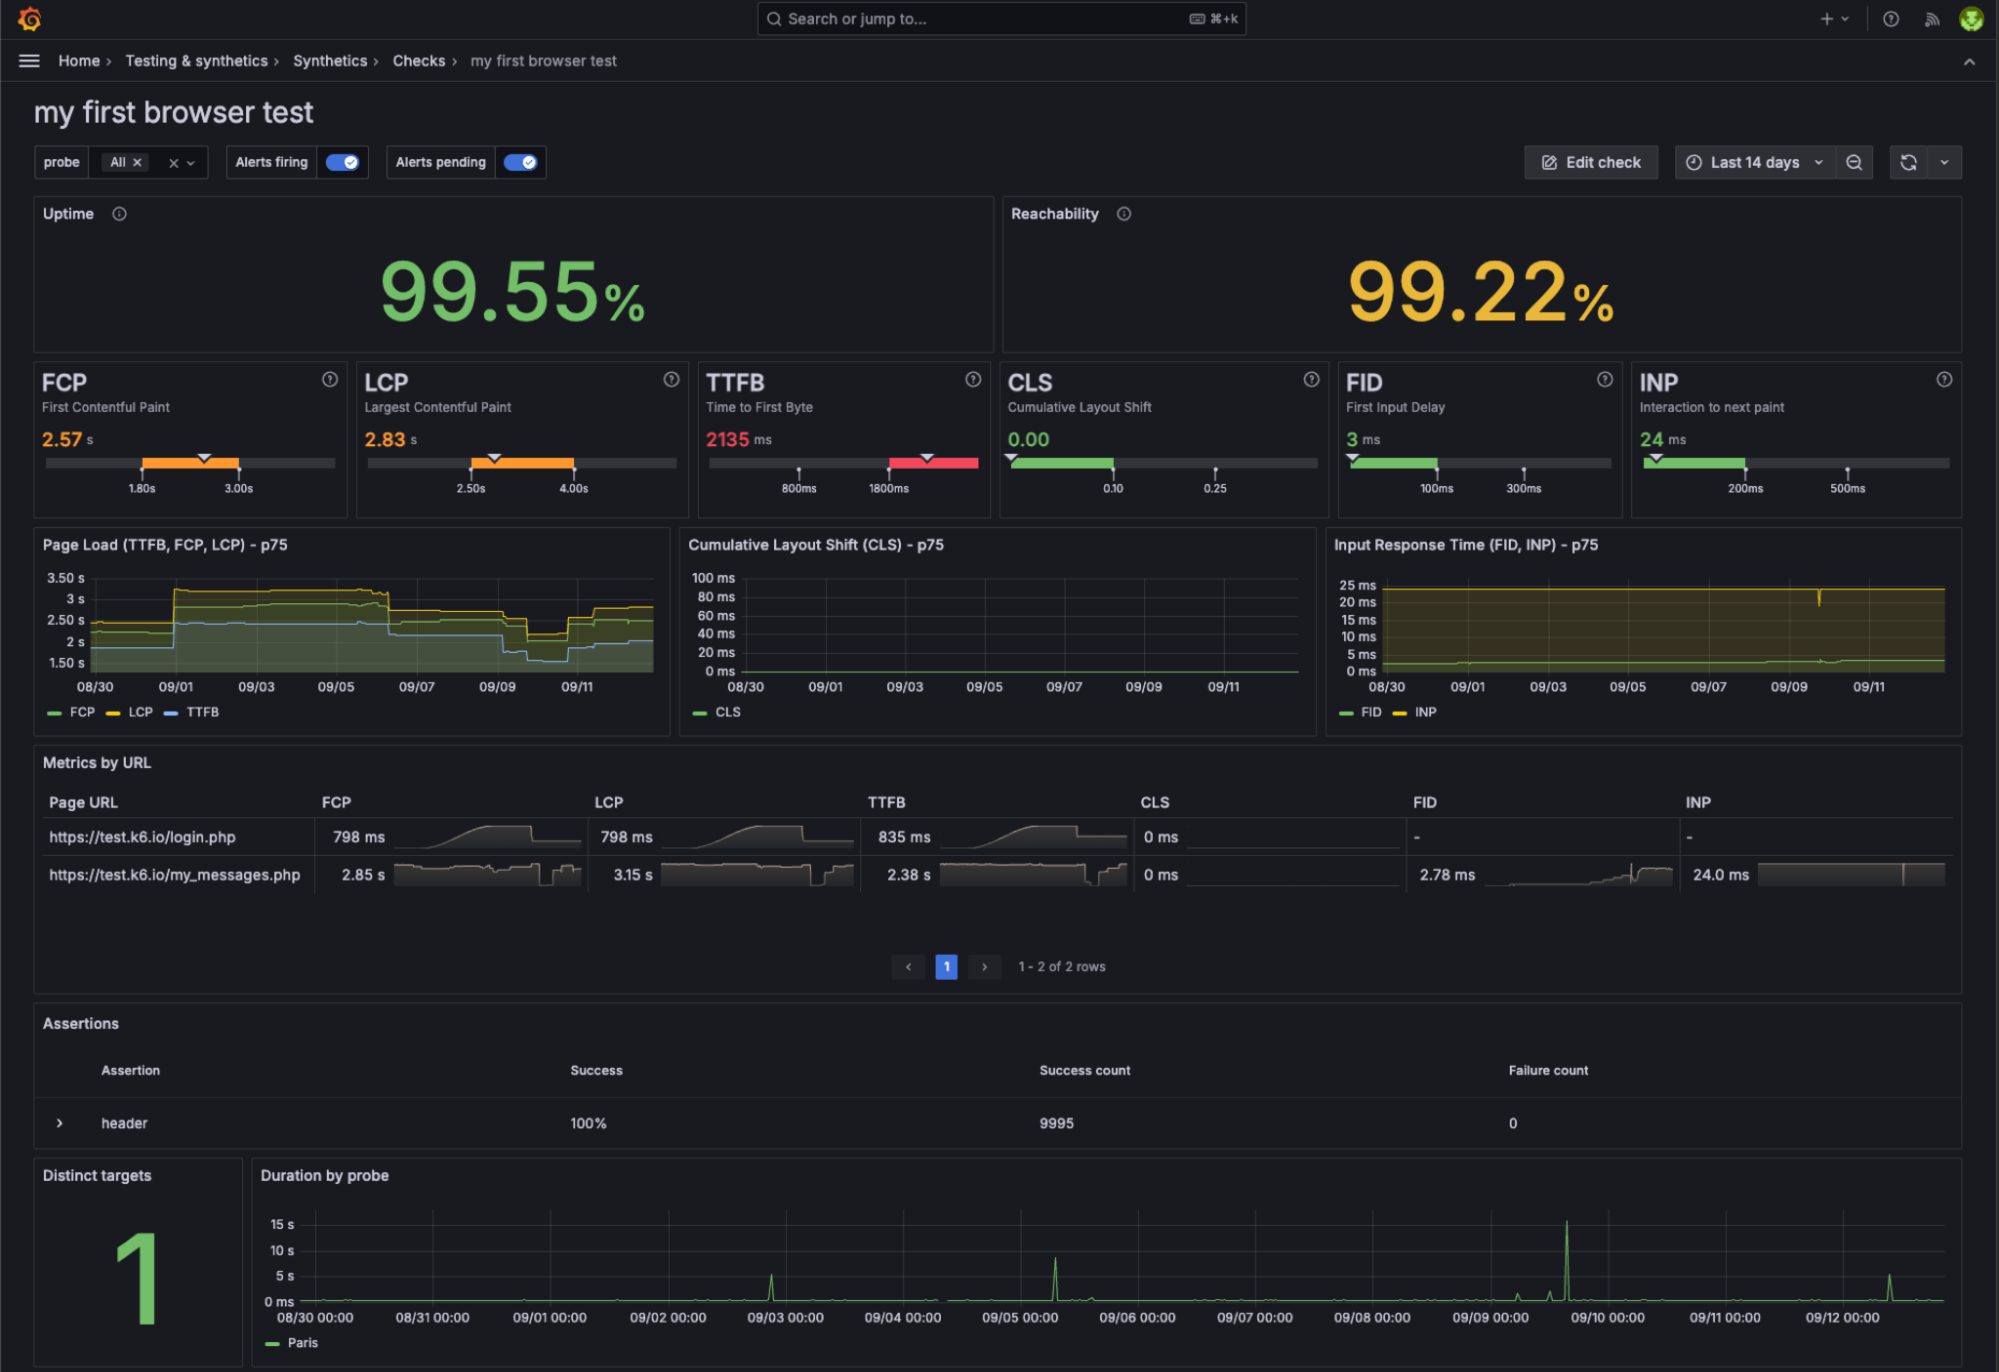This screenshot has height=1372, width=1999.
Task: Expand the header assertion row
Action: [x=60, y=1123]
